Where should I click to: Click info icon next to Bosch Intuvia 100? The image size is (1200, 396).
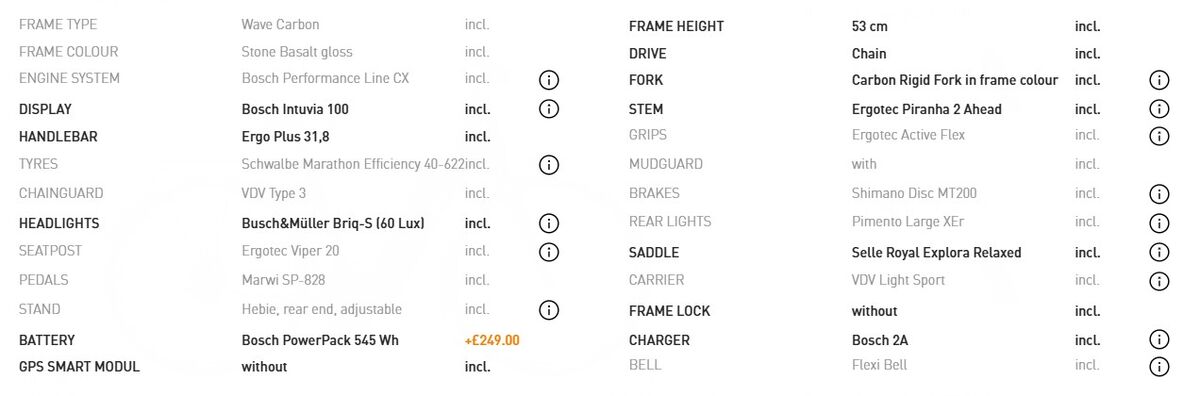tap(548, 109)
